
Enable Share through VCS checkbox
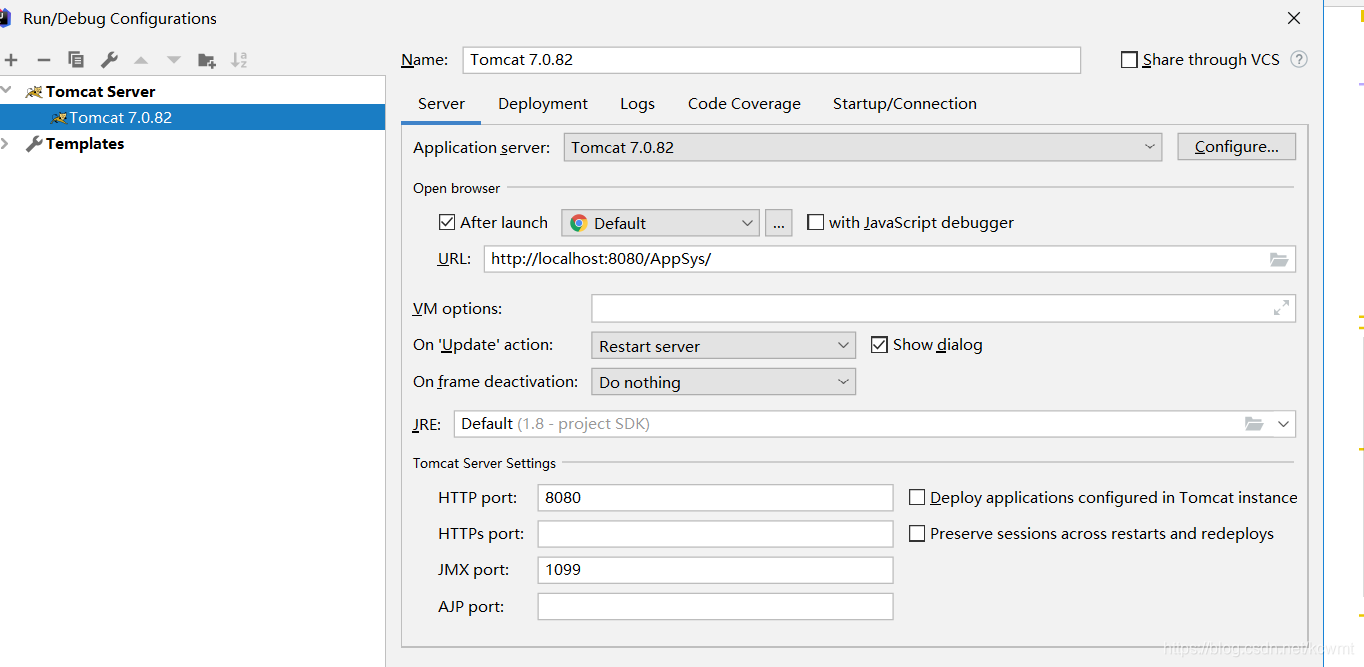(1129, 60)
